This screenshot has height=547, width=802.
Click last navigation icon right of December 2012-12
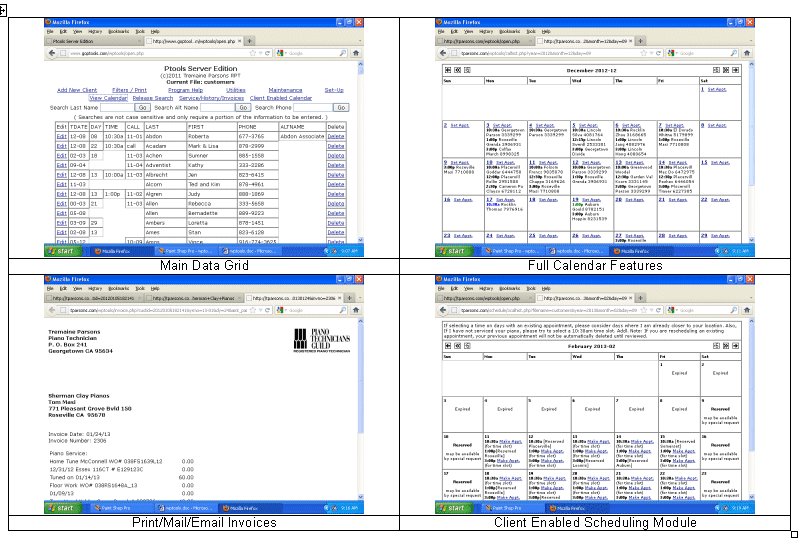tap(738, 71)
